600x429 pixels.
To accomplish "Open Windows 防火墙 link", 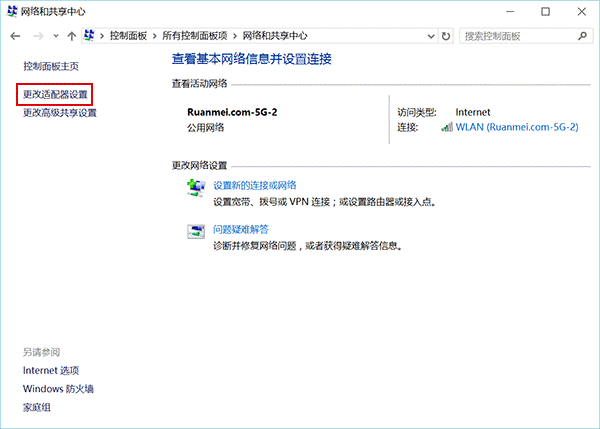I will [58, 389].
